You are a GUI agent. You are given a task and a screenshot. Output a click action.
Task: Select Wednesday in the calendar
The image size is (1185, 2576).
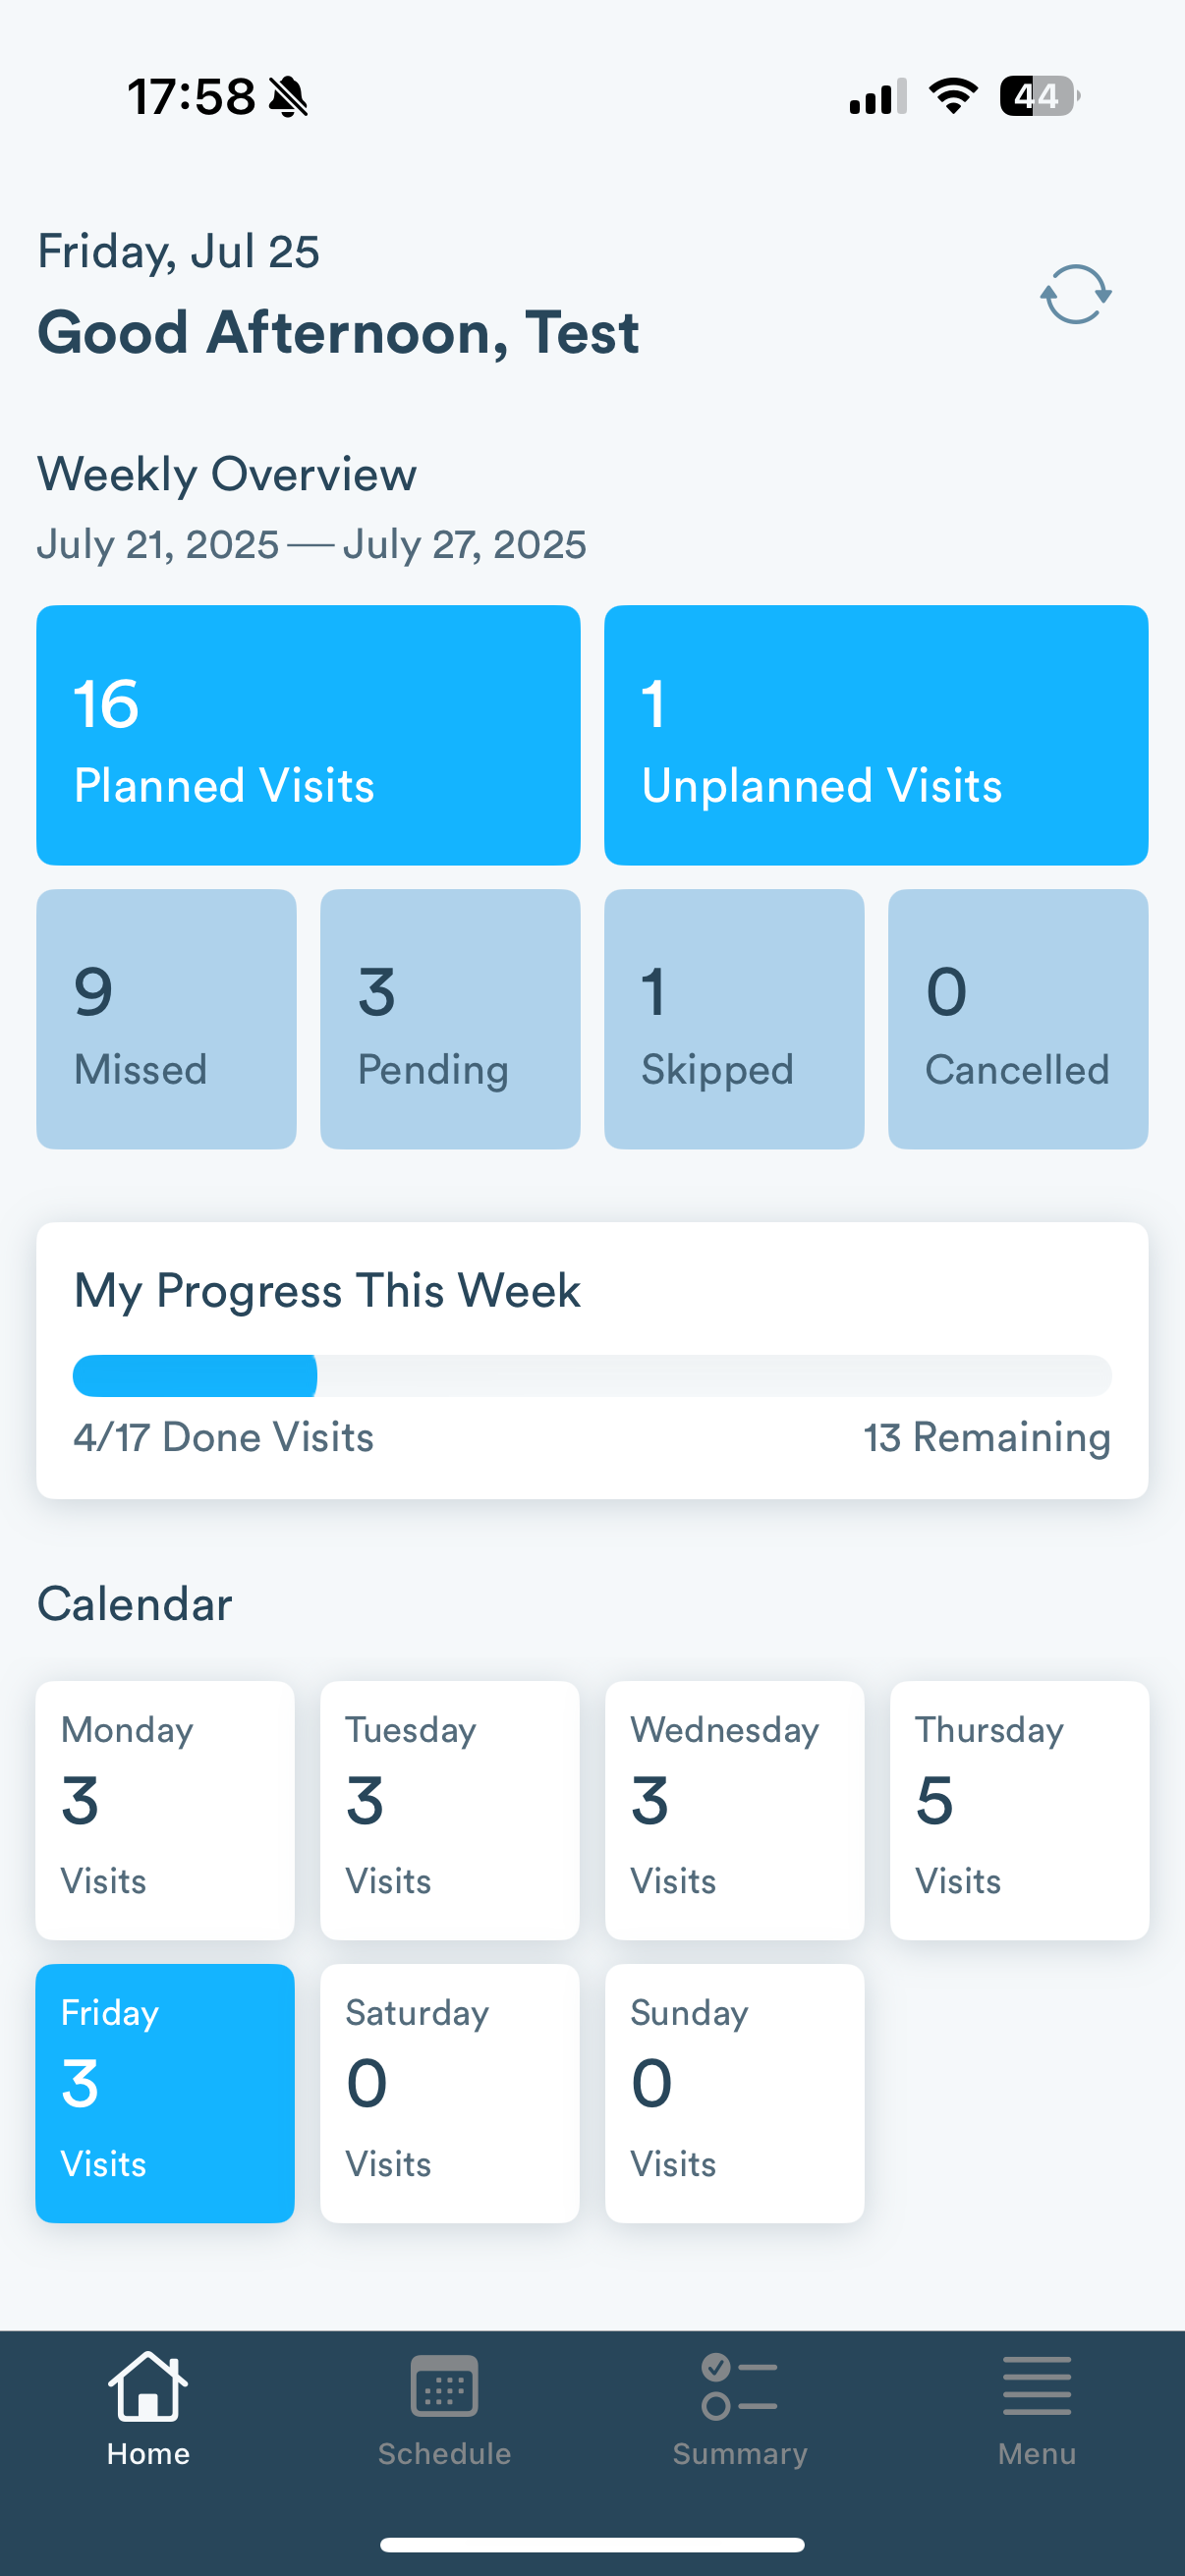[734, 1810]
